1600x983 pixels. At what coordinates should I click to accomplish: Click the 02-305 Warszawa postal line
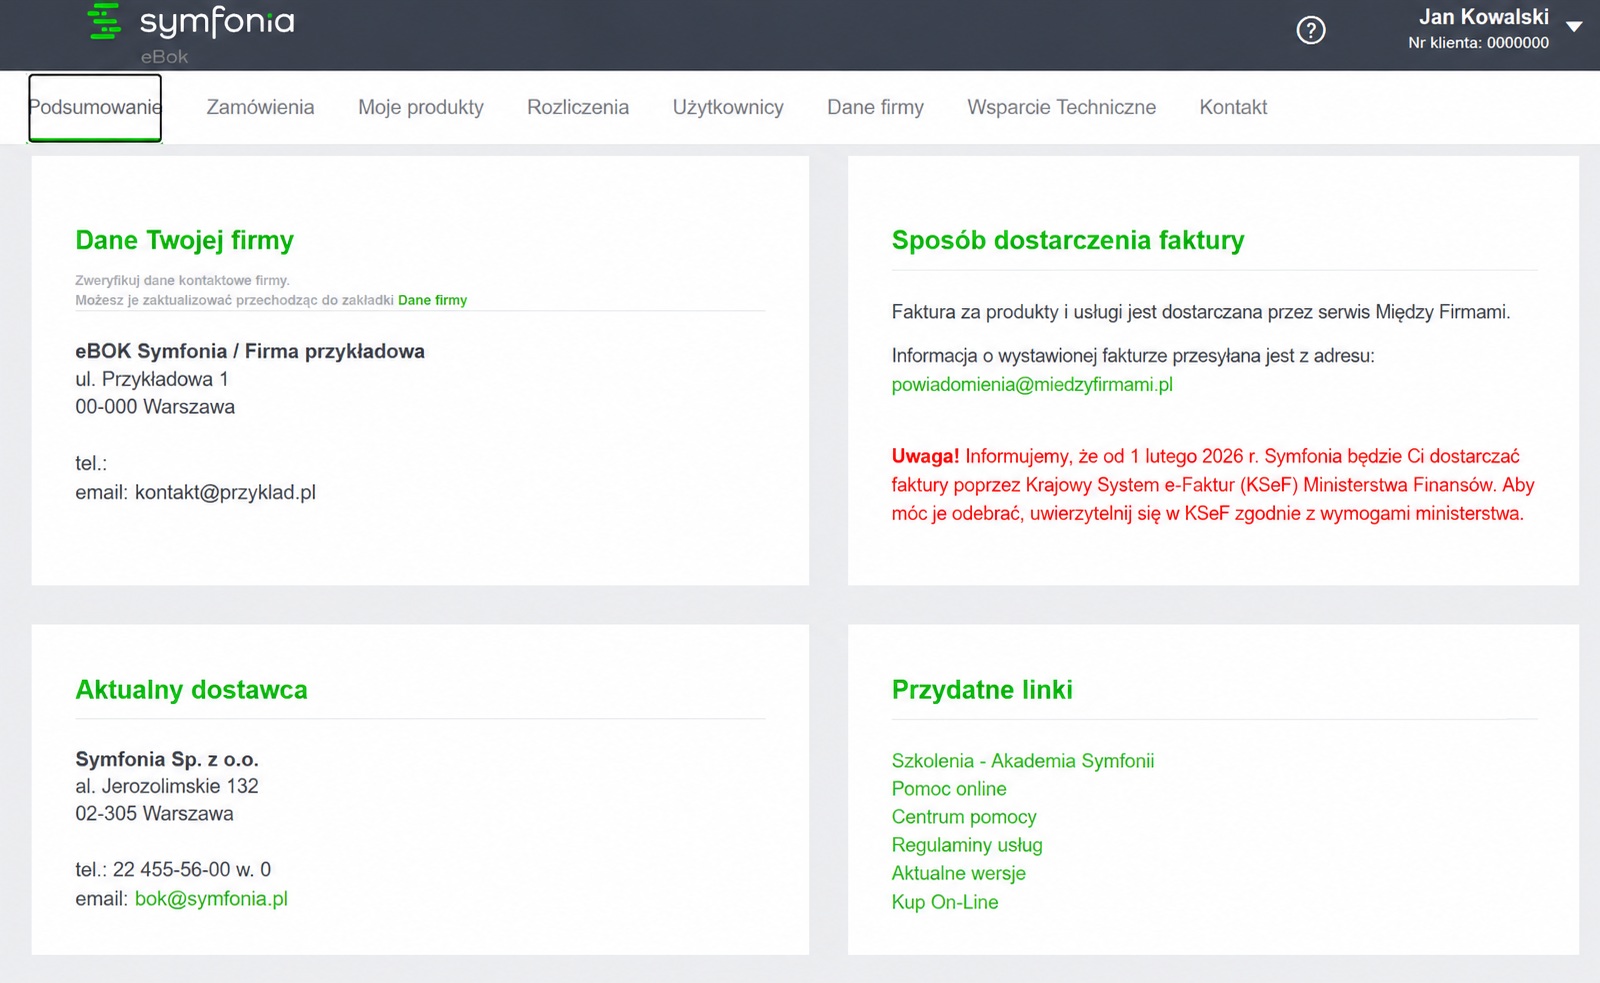(x=154, y=814)
